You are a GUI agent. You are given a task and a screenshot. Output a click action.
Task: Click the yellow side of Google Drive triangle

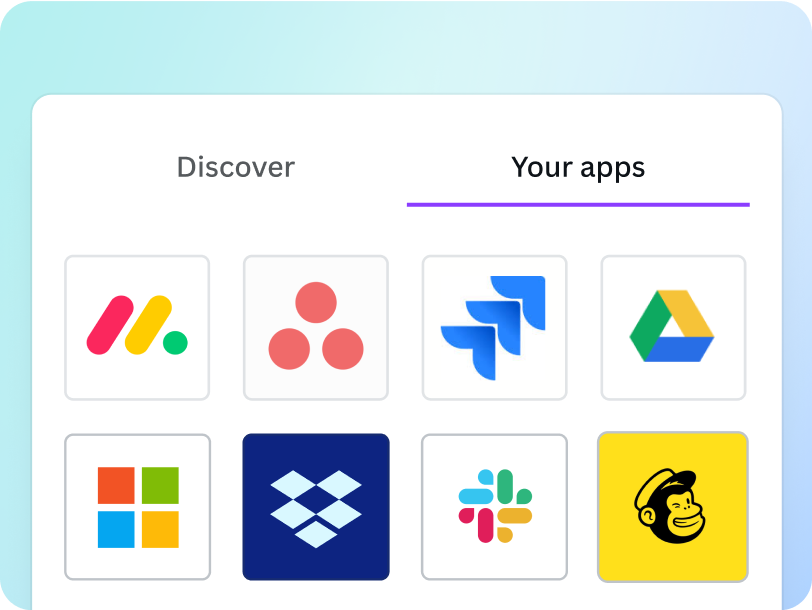tap(687, 313)
